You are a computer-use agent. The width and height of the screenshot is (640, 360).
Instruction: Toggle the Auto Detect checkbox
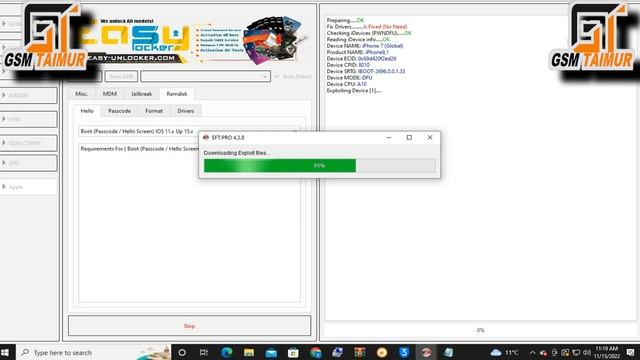pyautogui.click(x=277, y=76)
